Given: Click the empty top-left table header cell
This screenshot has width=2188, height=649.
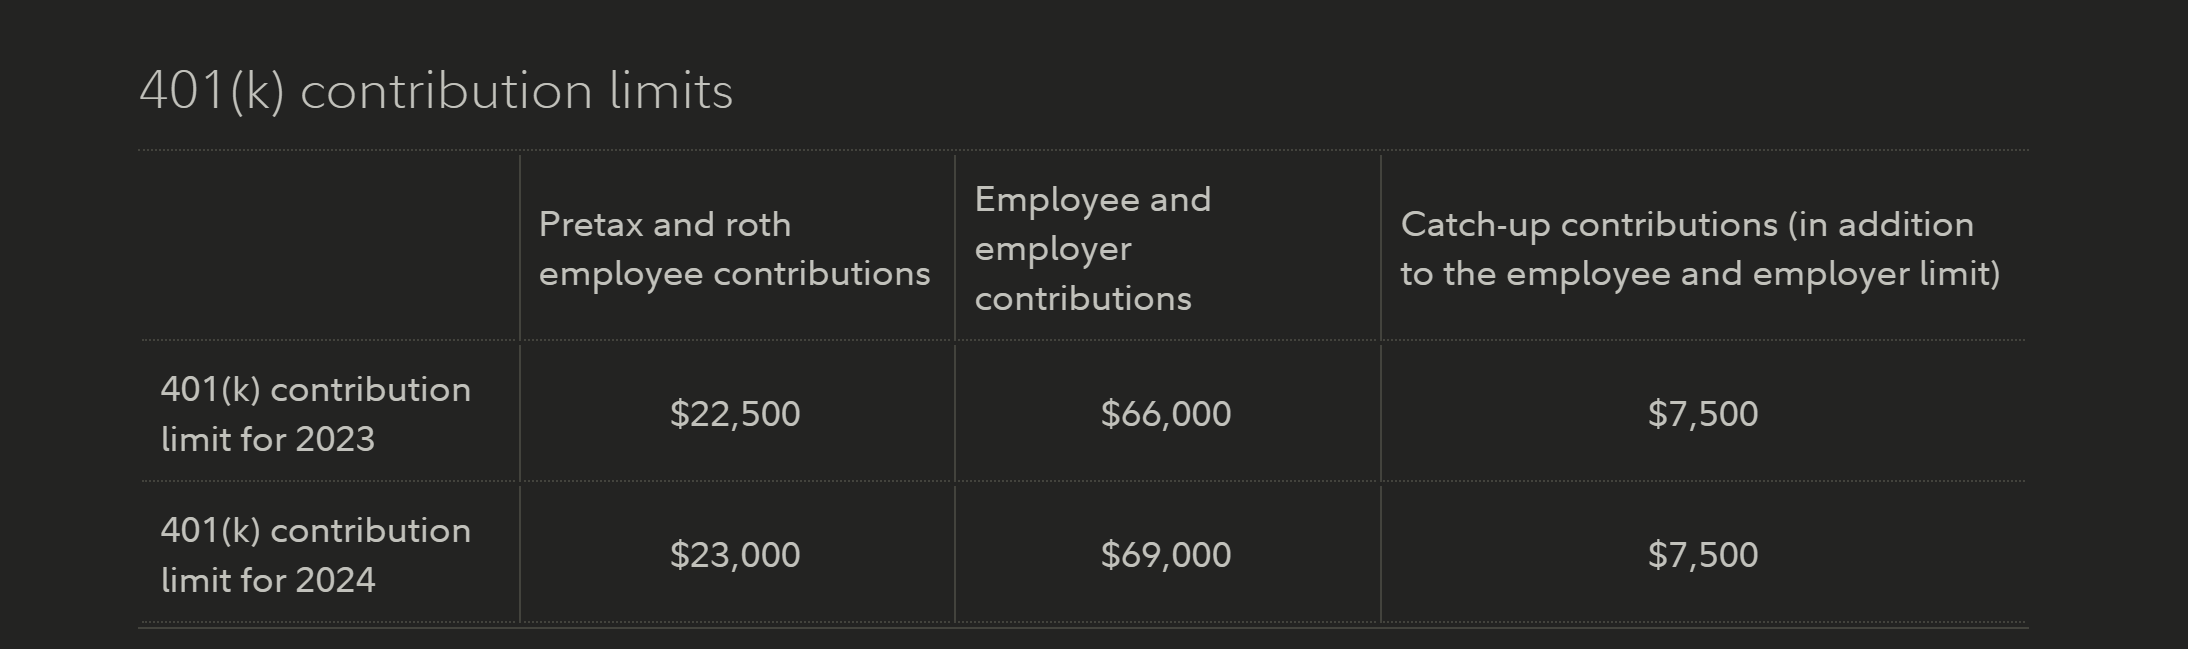Looking at the screenshot, I should pyautogui.click(x=330, y=248).
